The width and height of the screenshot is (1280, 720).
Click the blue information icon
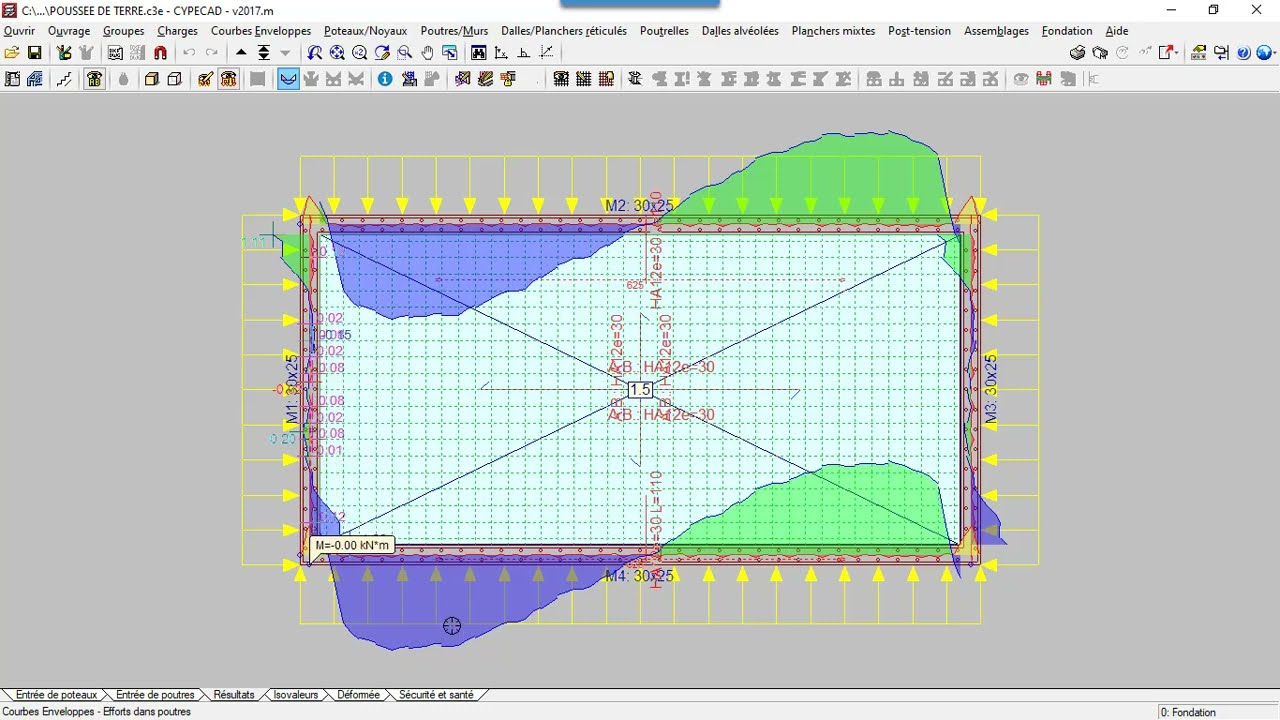coord(384,79)
